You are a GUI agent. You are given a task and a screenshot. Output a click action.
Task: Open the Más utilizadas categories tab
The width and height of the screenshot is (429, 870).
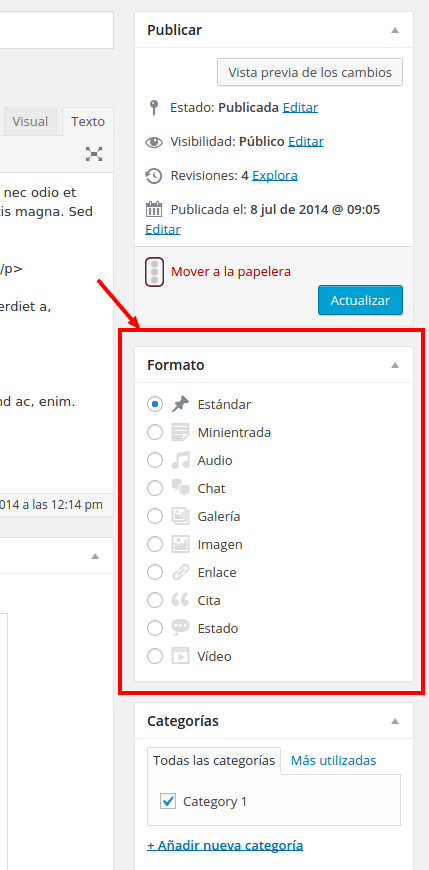(334, 760)
